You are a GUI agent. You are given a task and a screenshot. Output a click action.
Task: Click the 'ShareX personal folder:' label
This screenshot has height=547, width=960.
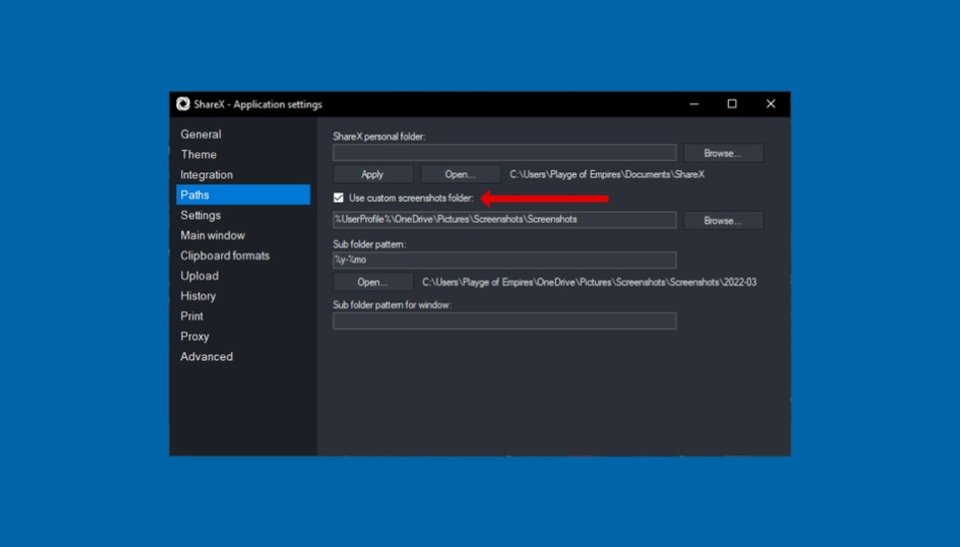(379, 137)
